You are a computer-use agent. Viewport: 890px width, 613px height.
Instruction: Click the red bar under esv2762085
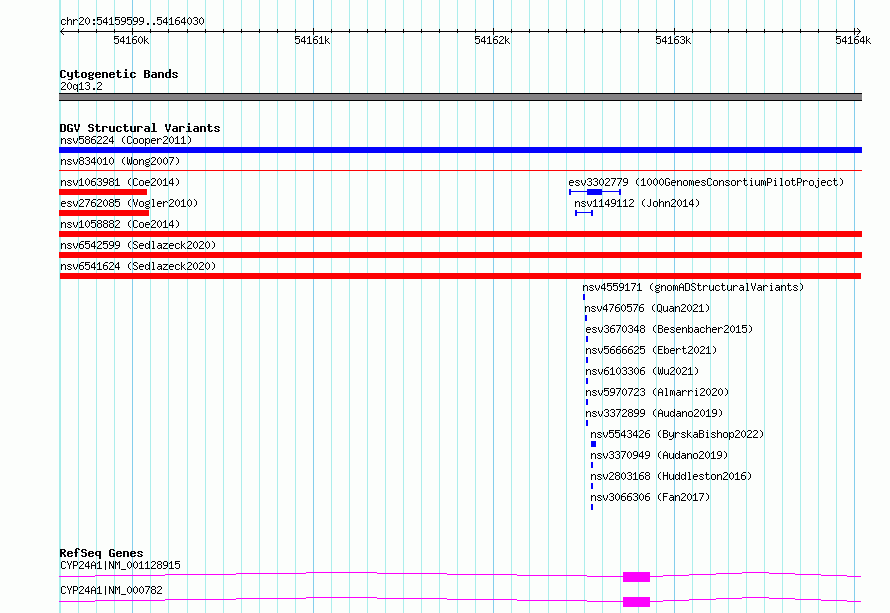(104, 213)
